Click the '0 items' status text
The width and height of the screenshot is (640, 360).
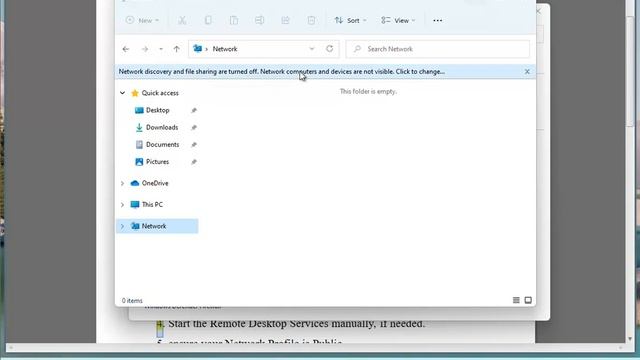pyautogui.click(x=132, y=301)
